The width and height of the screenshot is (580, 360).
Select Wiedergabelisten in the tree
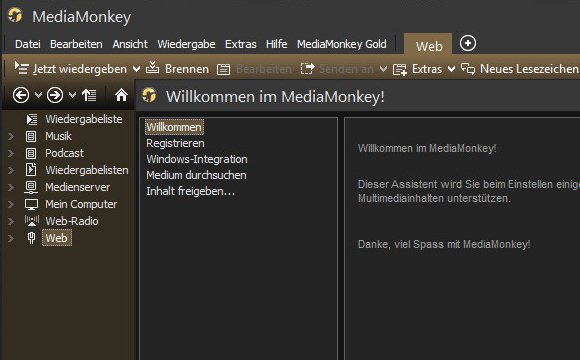87,170
